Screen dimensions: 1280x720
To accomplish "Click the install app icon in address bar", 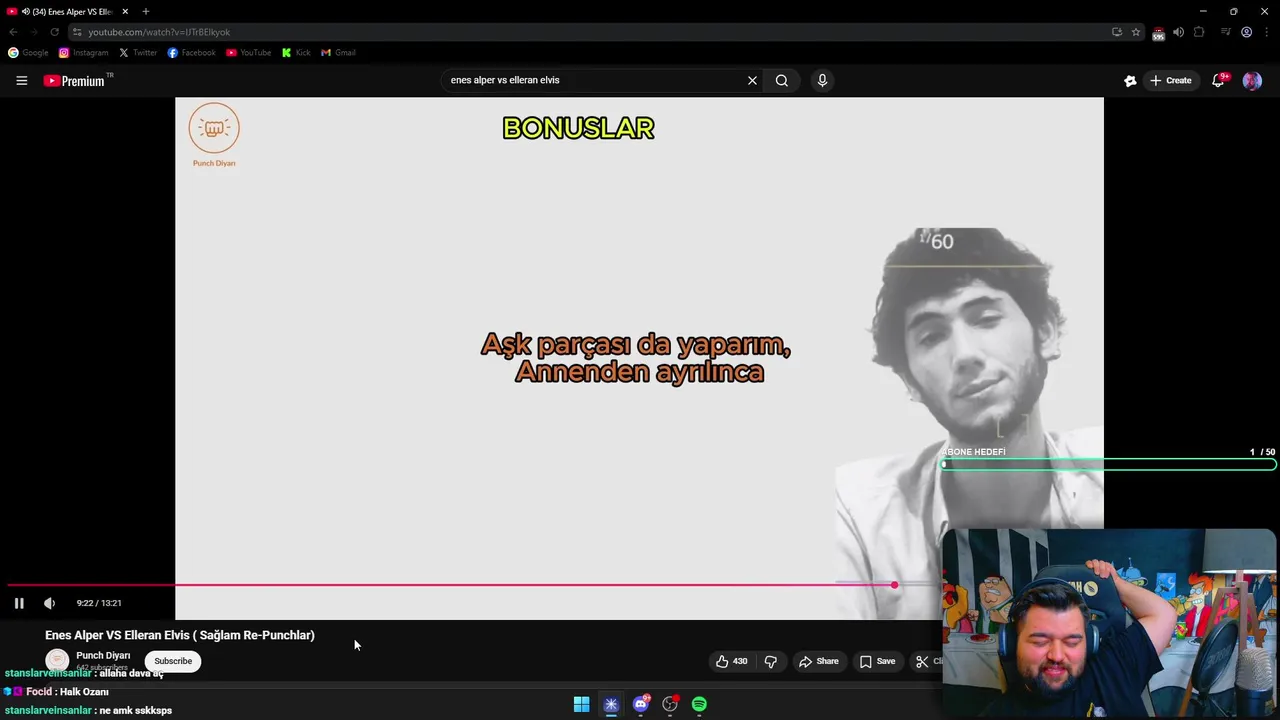I will coord(1117,32).
